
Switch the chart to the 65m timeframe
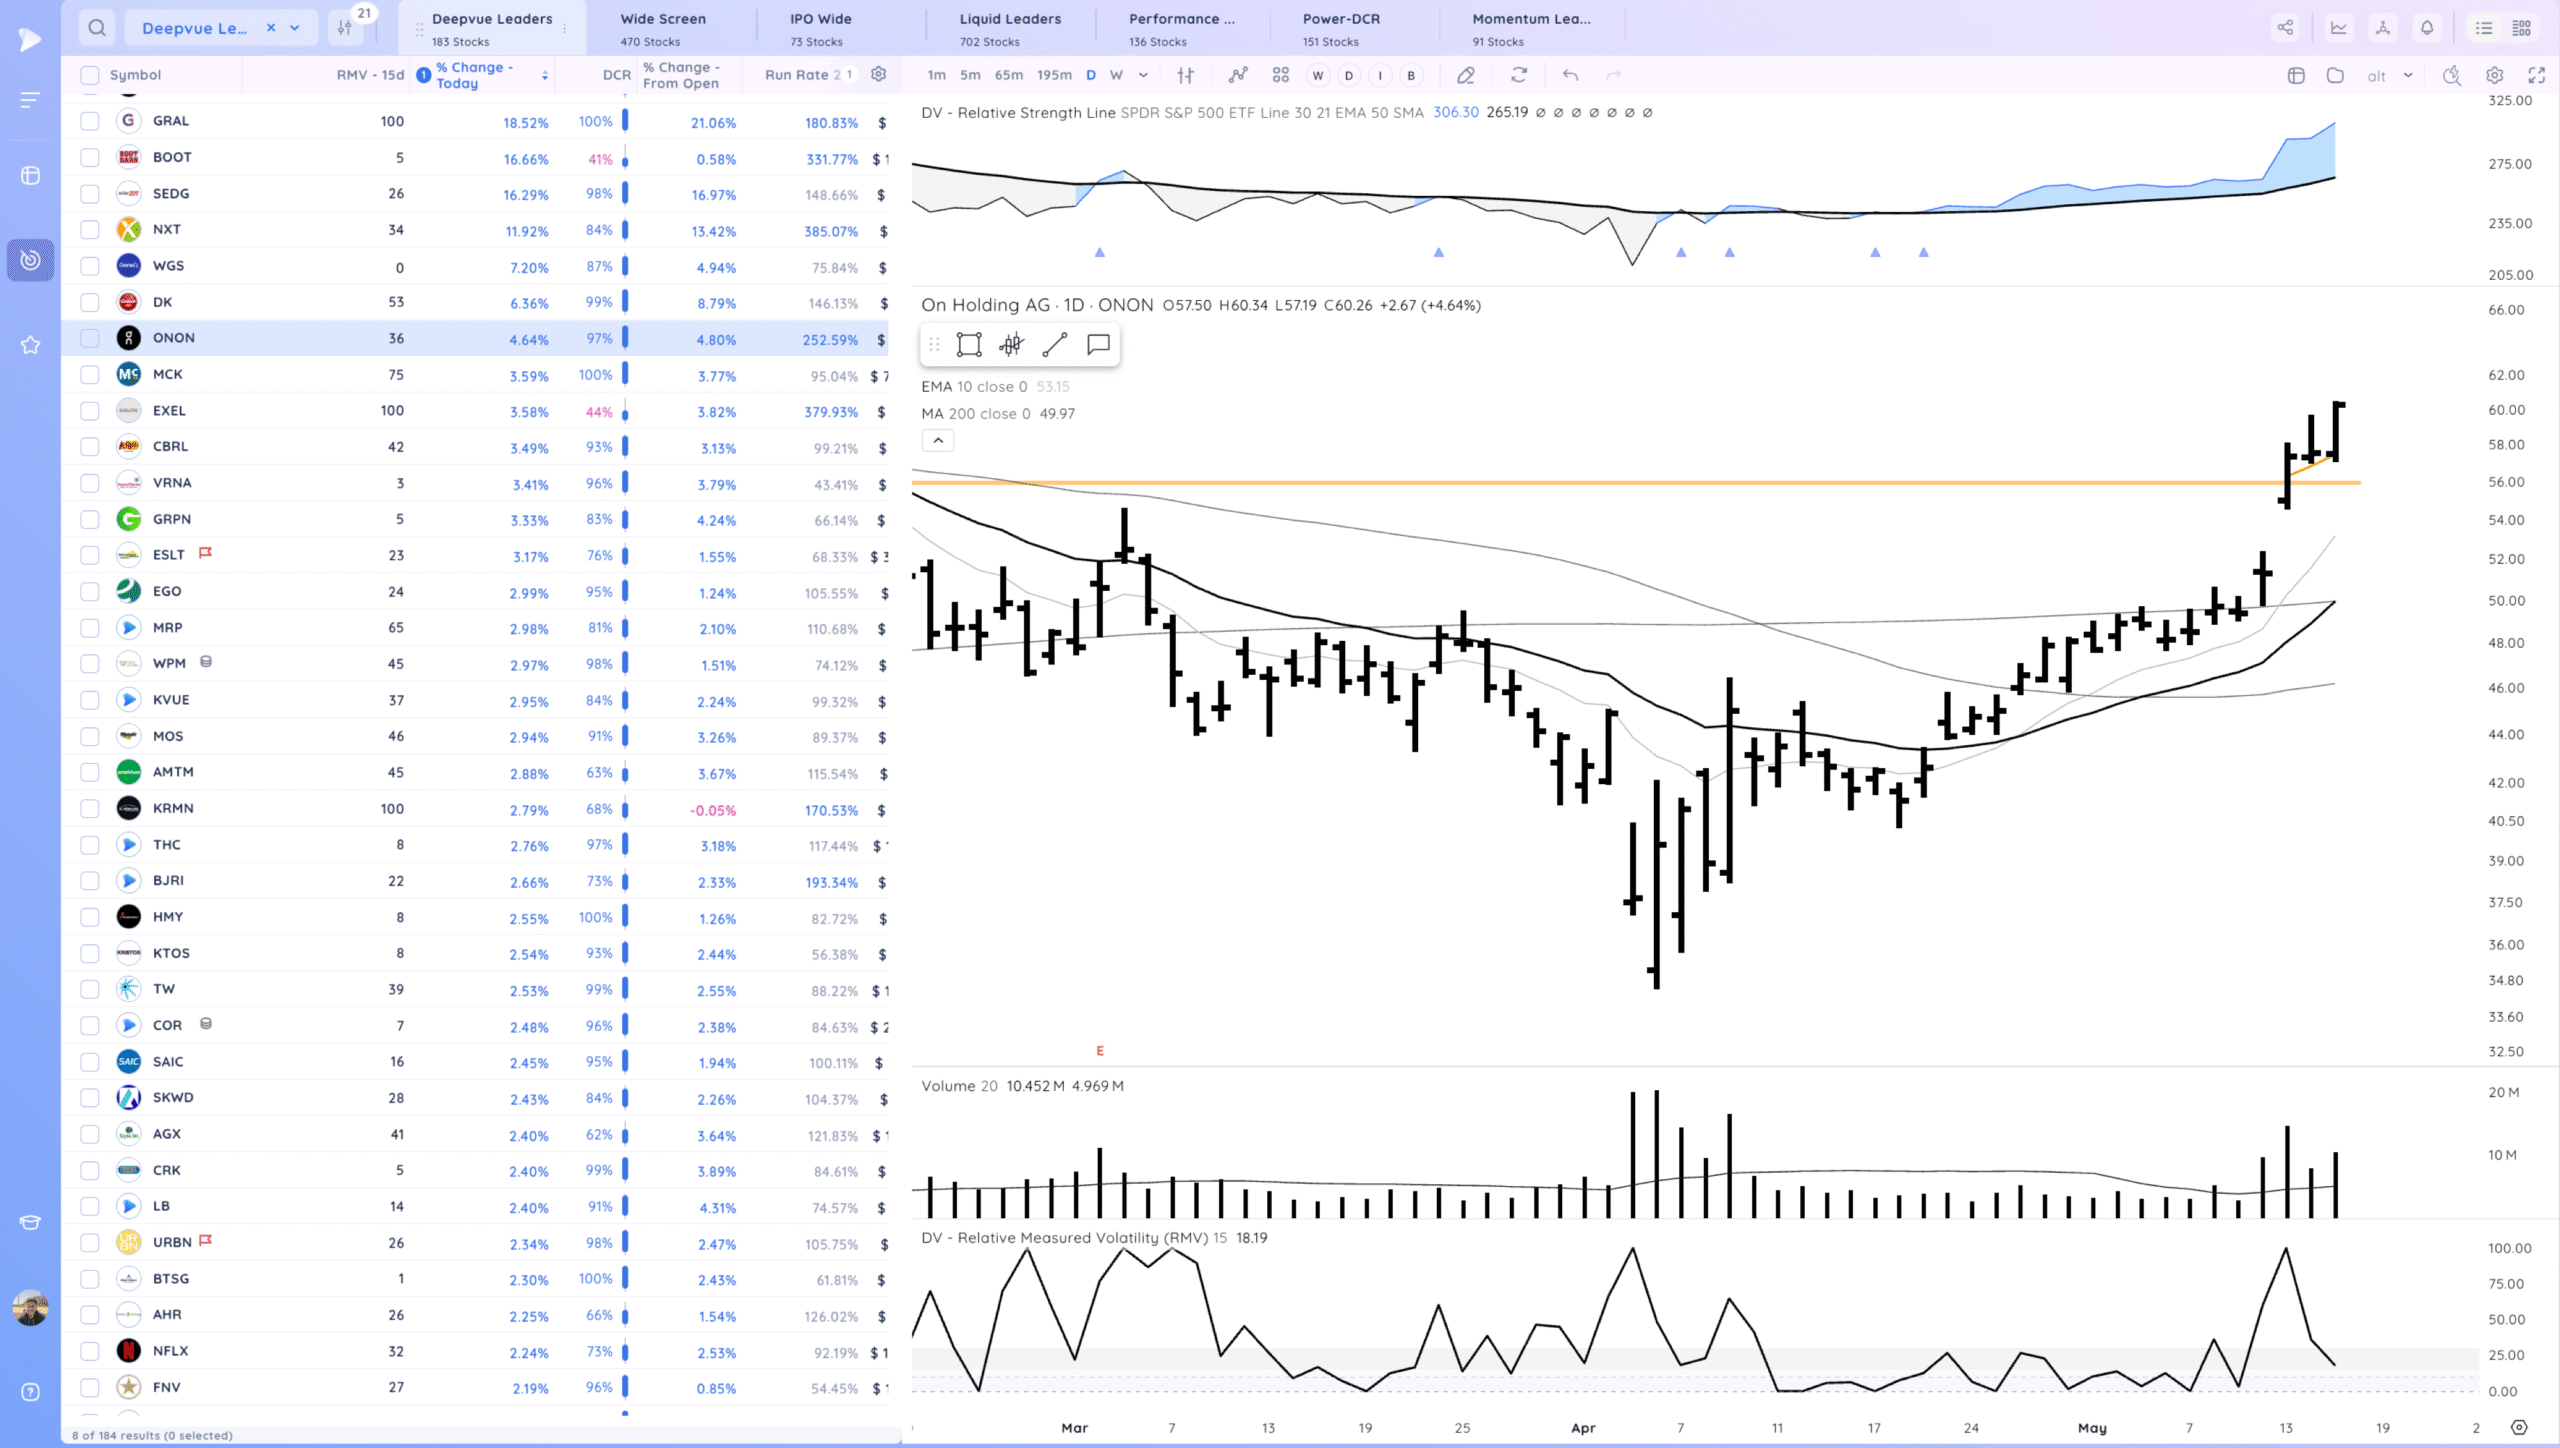pos(1008,75)
